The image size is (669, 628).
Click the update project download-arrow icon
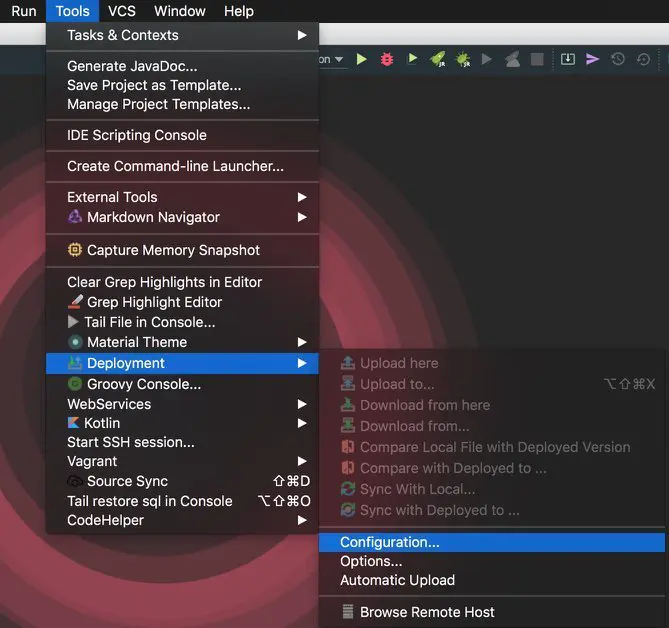(567, 60)
